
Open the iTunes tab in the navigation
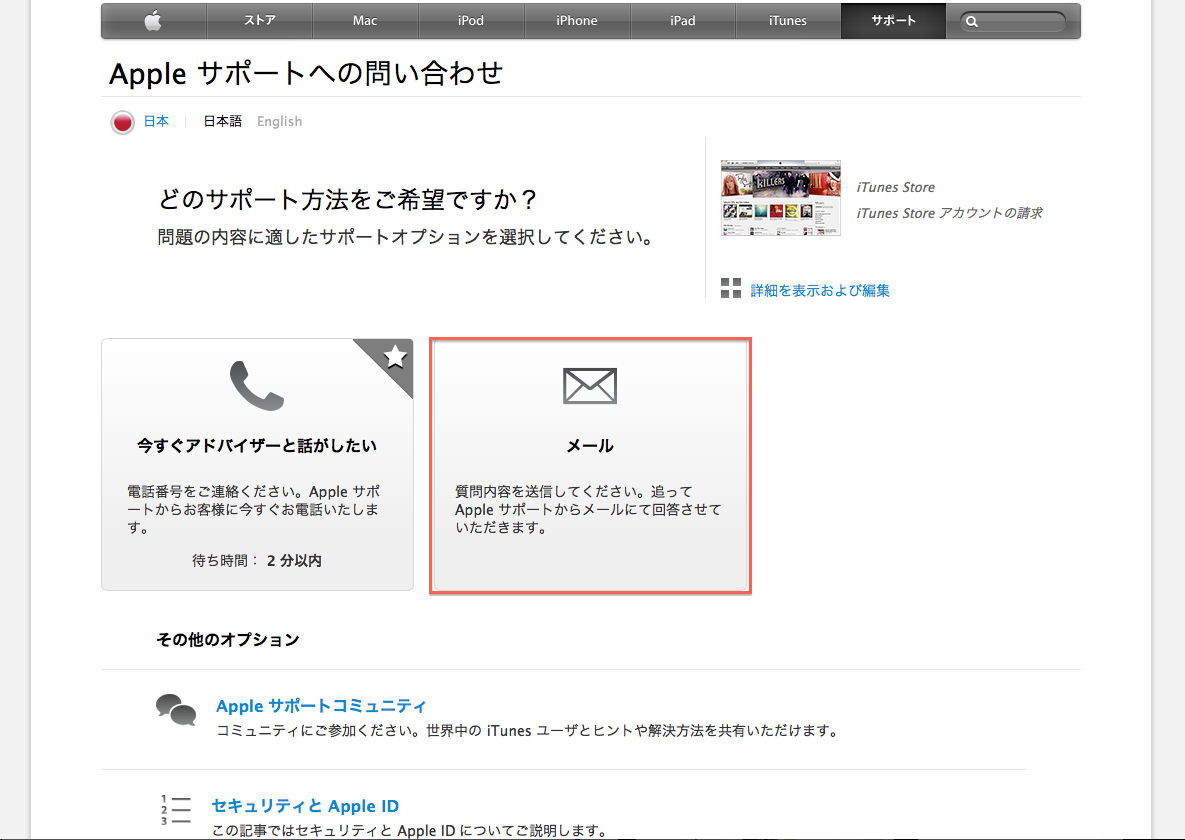coord(788,20)
